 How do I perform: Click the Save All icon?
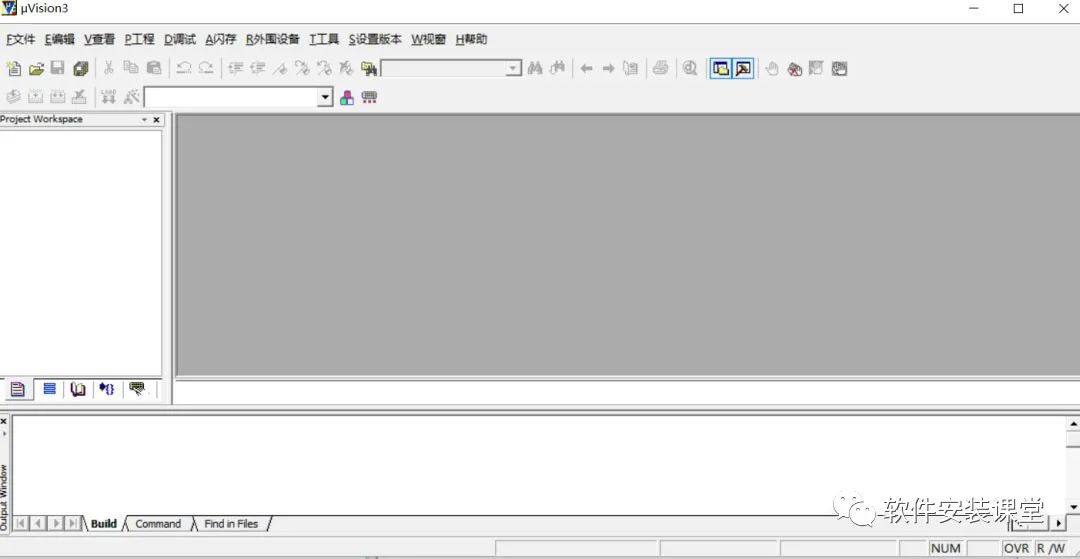pos(81,68)
